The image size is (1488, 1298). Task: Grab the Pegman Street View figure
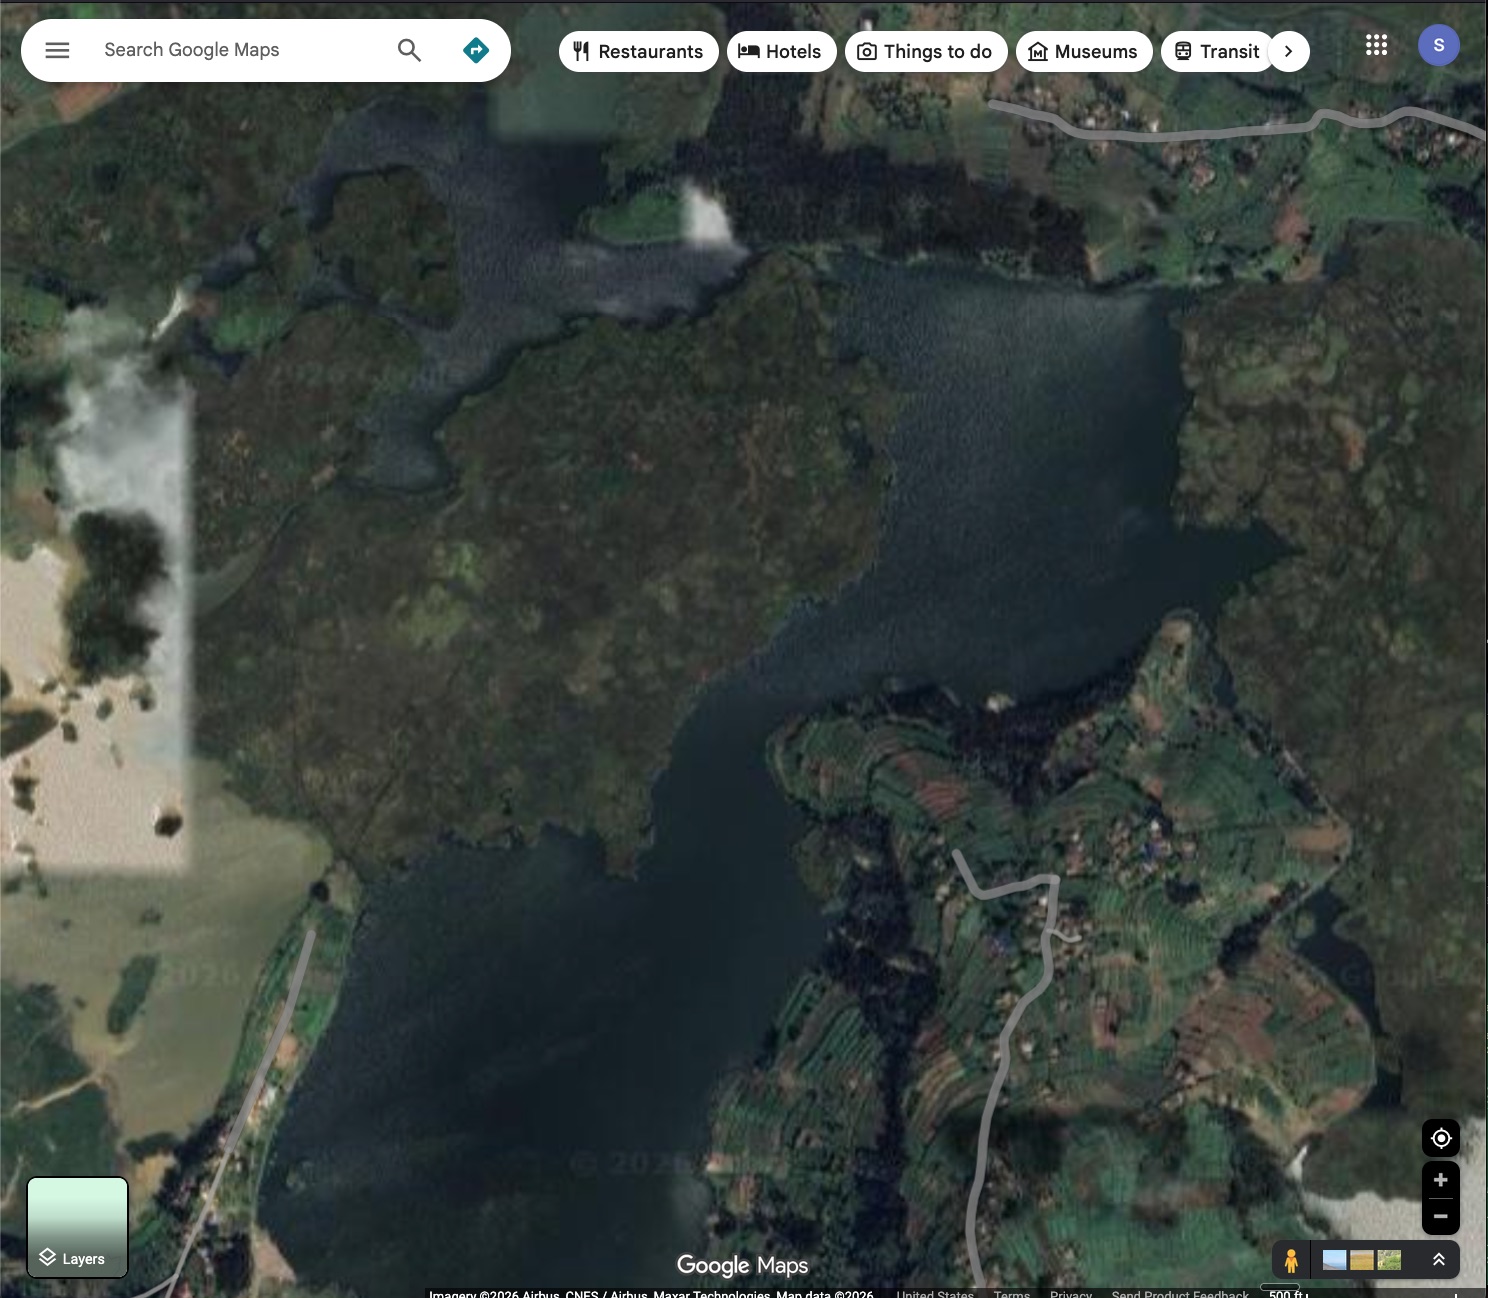click(1294, 1260)
